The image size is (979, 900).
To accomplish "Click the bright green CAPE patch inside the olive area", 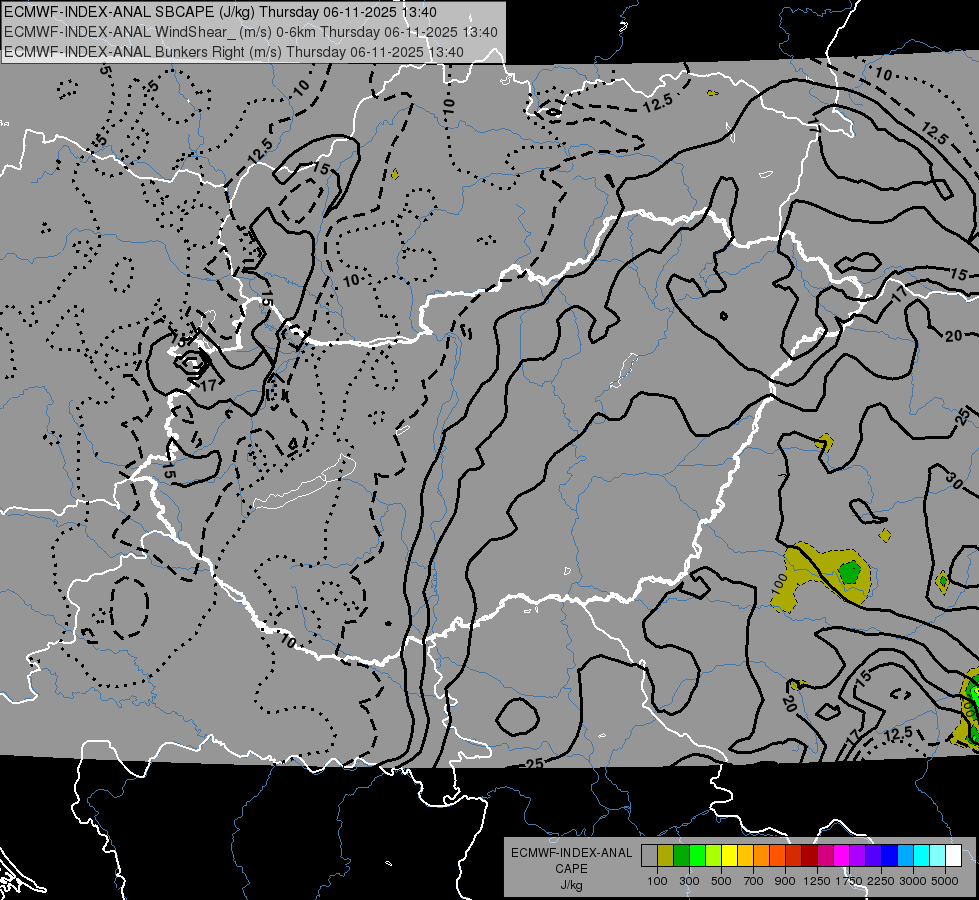I will [850, 571].
